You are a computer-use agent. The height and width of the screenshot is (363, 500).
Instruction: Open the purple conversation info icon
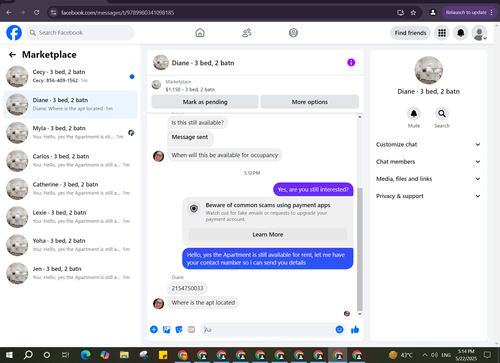pyautogui.click(x=351, y=62)
